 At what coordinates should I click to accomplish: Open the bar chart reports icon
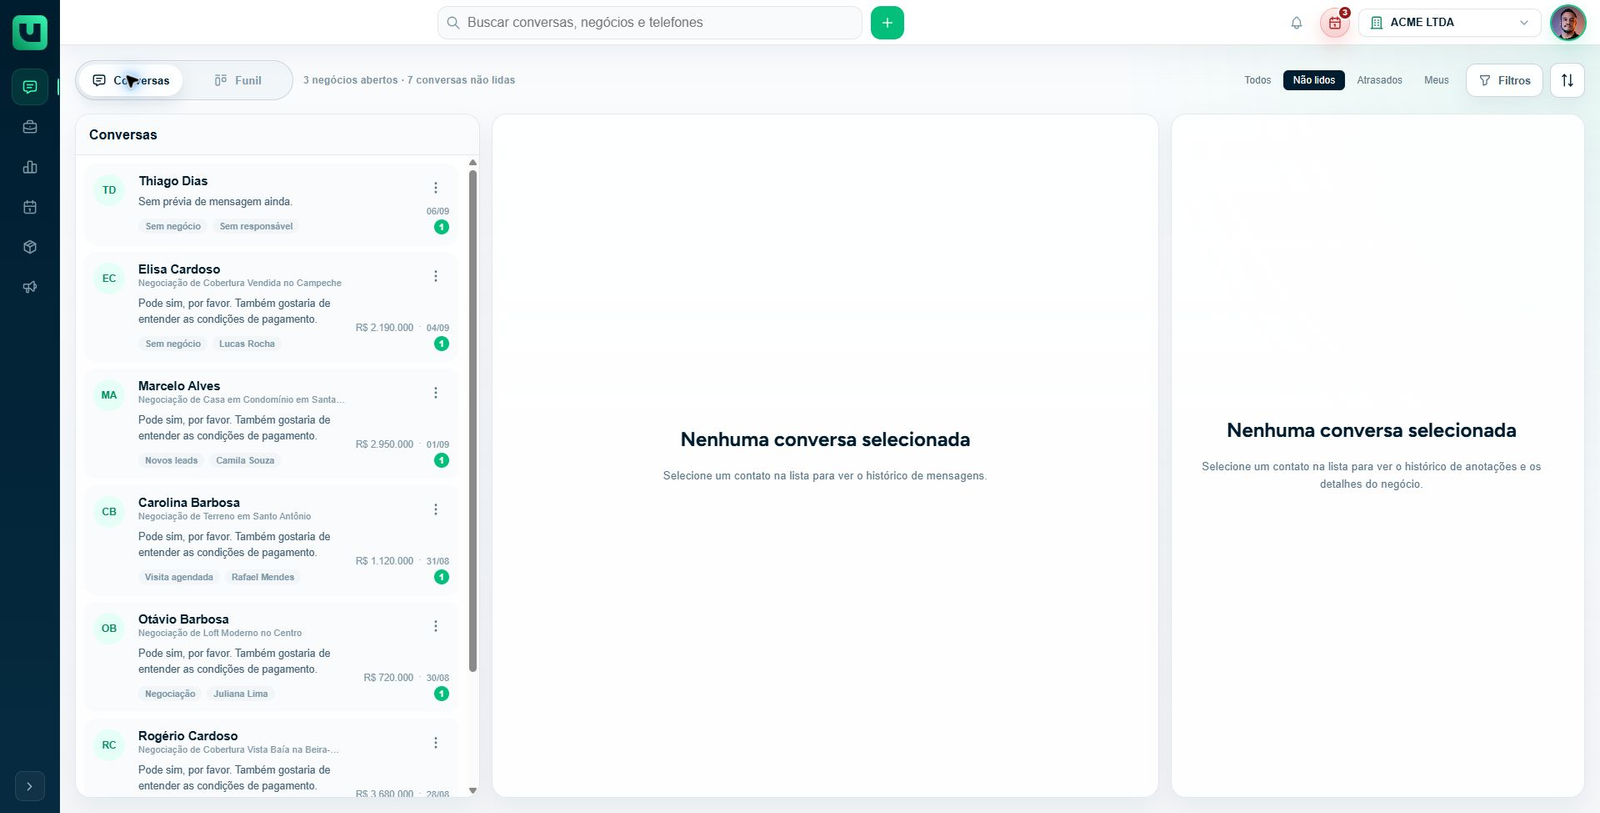point(30,167)
